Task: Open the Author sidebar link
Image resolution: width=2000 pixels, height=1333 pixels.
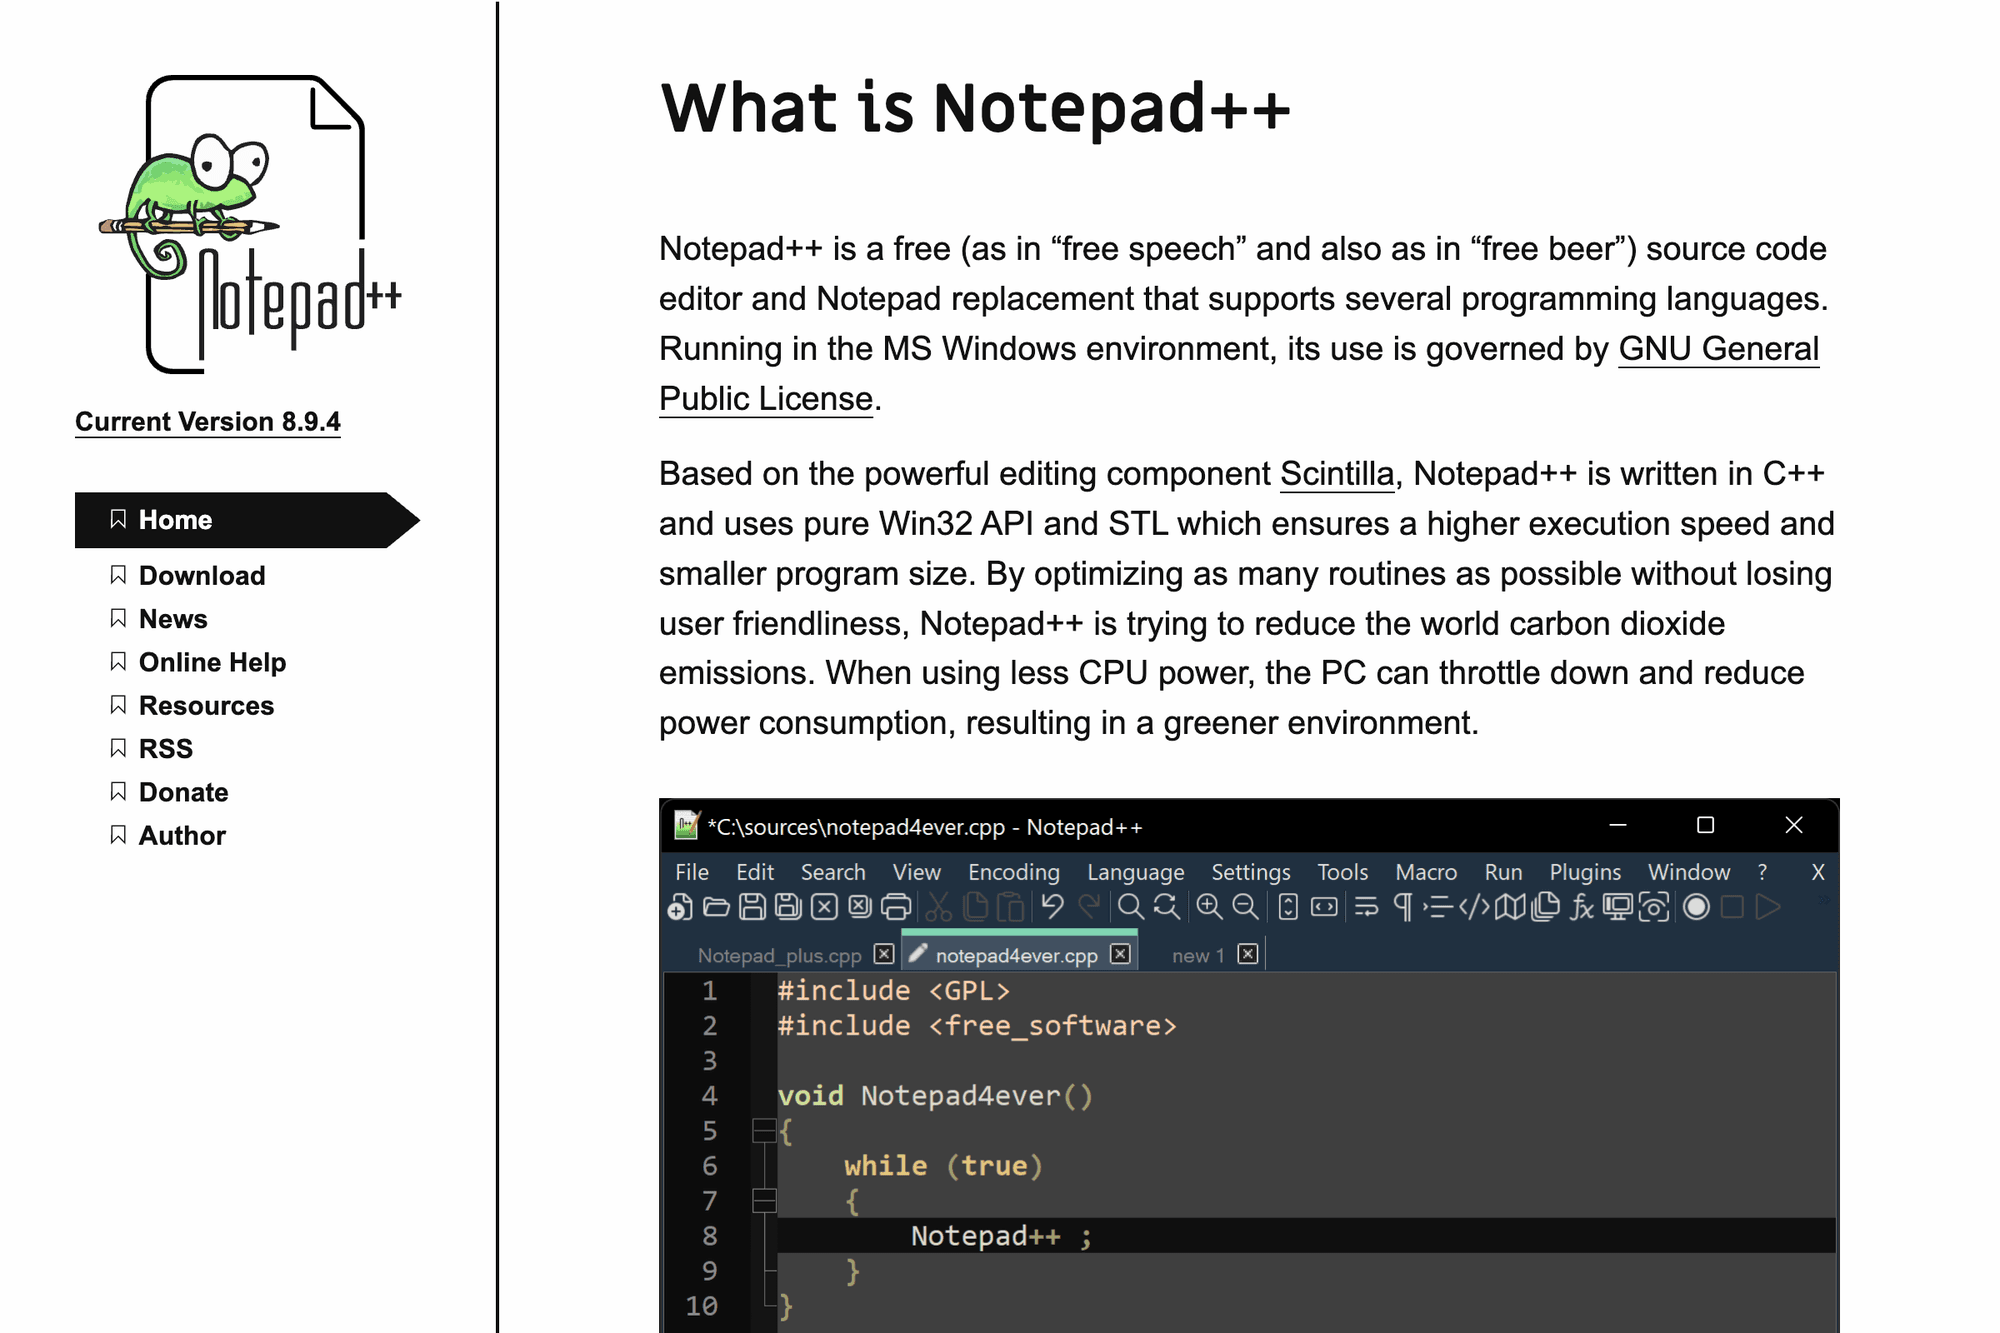Action: coord(182,836)
